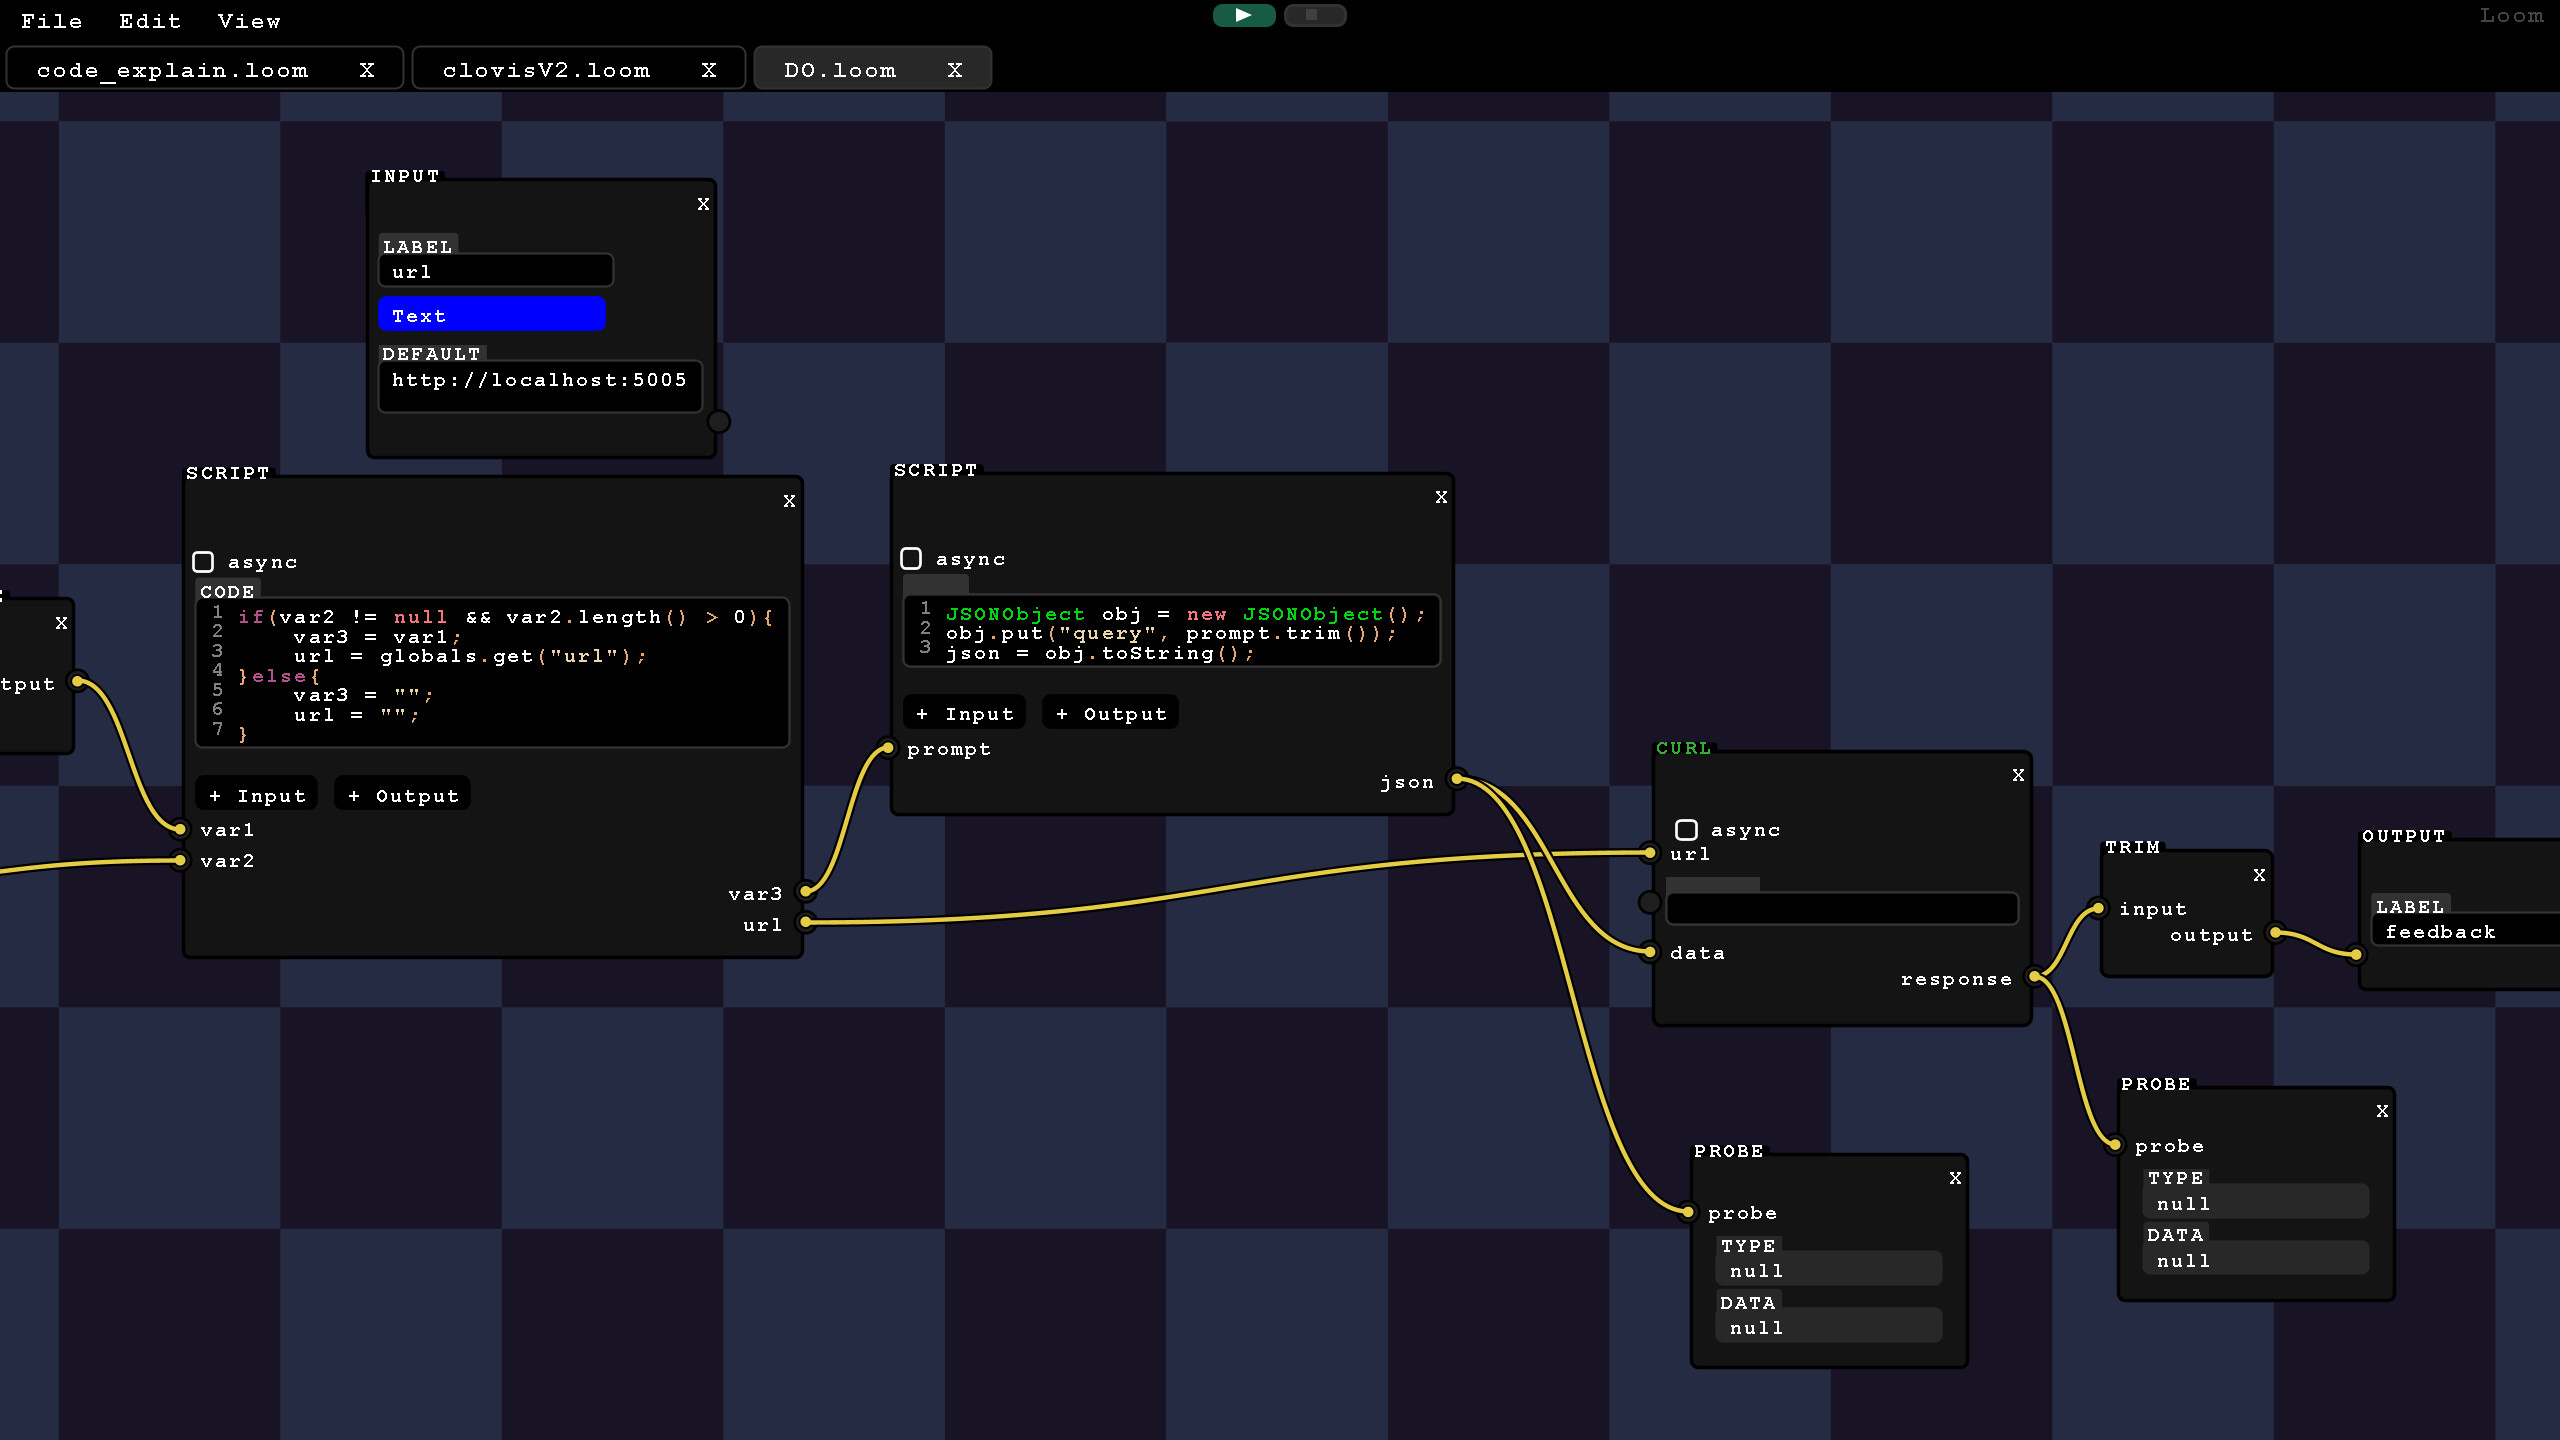Enable async on the left SCRIPT node
Viewport: 2560px width, 1440px height.
click(205, 561)
